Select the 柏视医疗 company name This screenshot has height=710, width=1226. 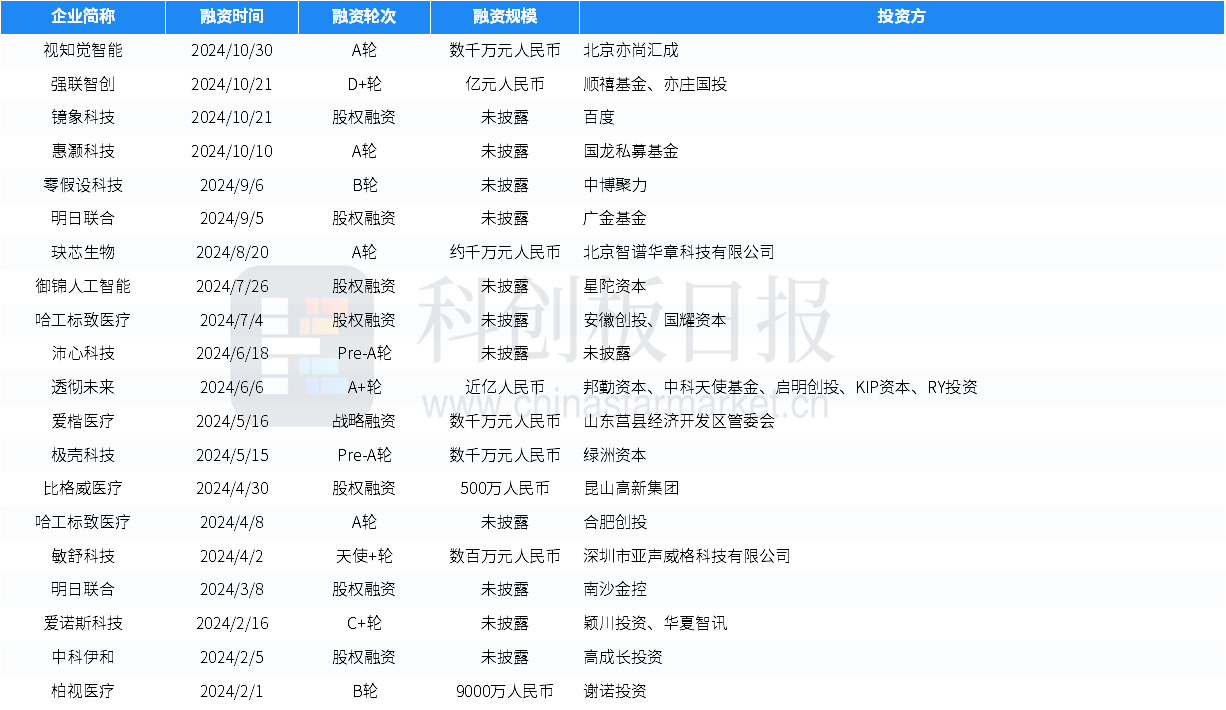(83, 690)
